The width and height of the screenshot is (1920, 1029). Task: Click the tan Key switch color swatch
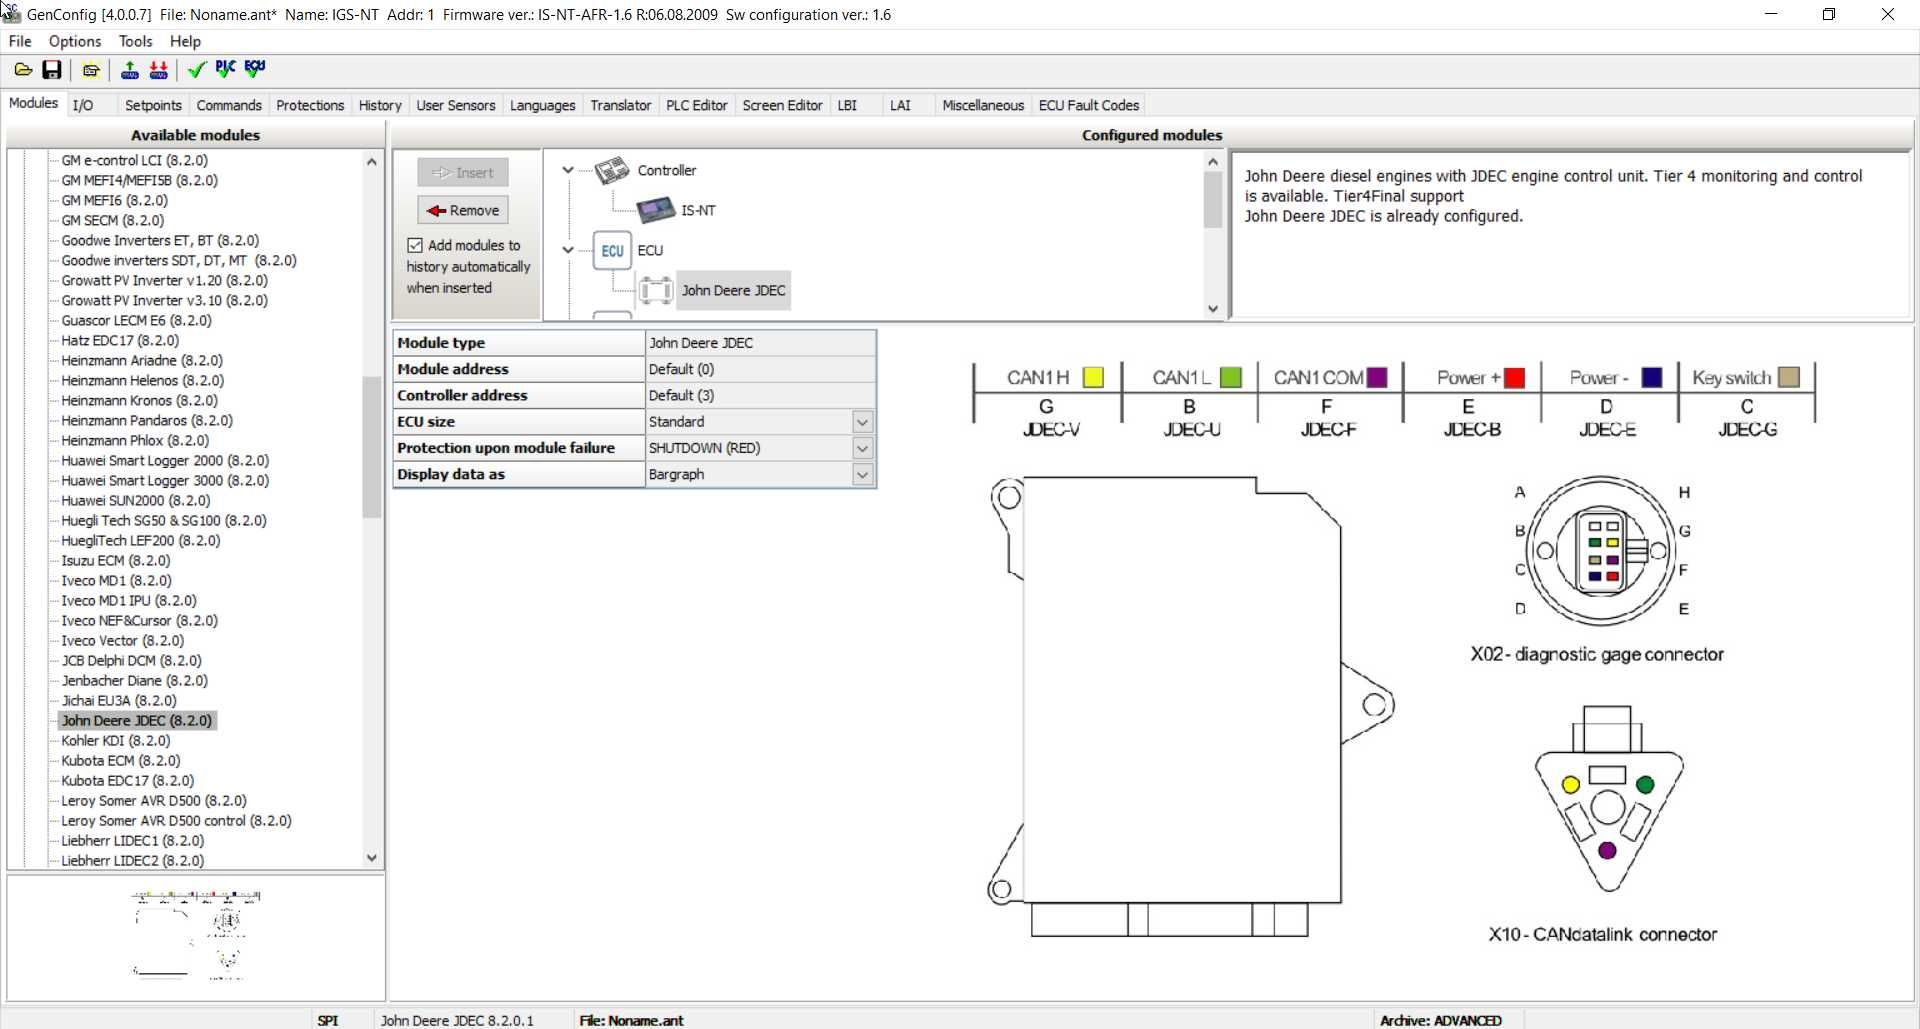[x=1790, y=378]
